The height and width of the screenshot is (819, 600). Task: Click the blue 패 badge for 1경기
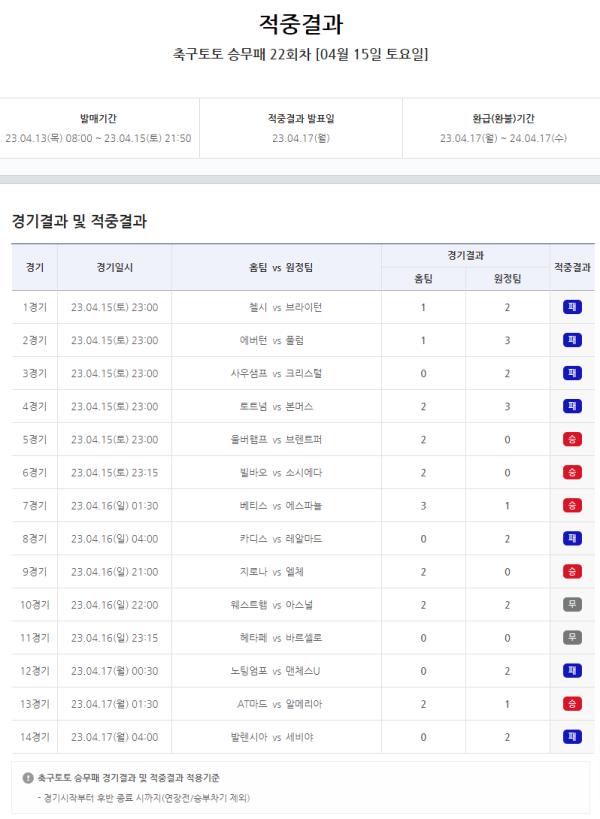(x=572, y=307)
